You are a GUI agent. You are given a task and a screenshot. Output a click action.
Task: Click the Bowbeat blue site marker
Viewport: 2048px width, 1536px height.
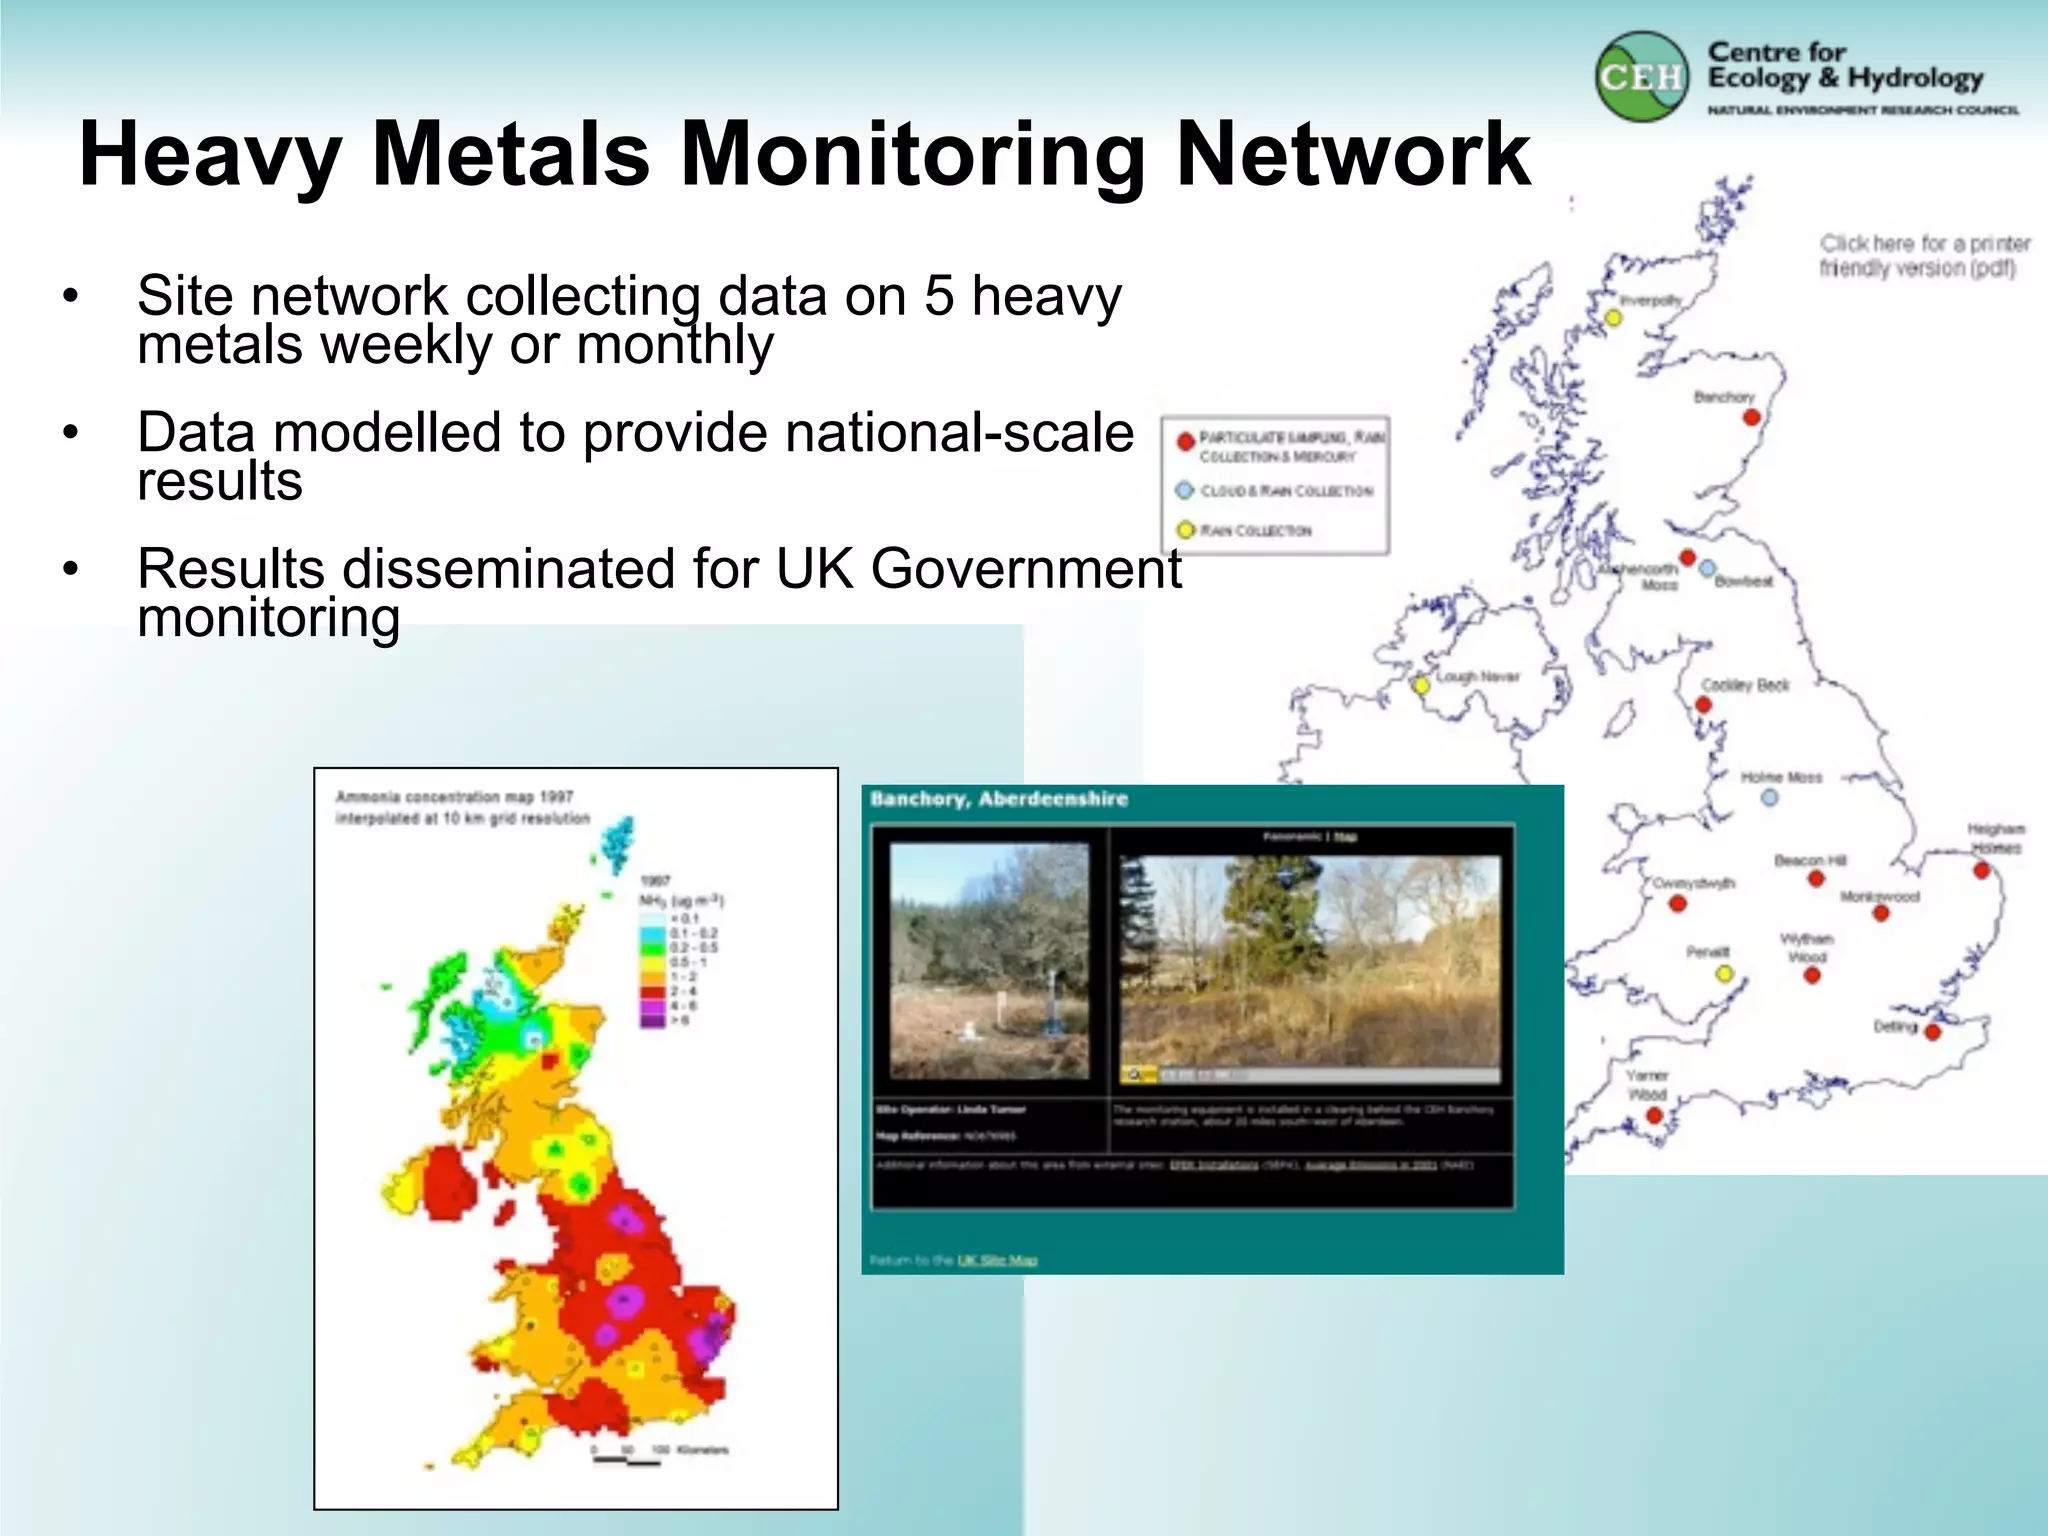[1707, 569]
